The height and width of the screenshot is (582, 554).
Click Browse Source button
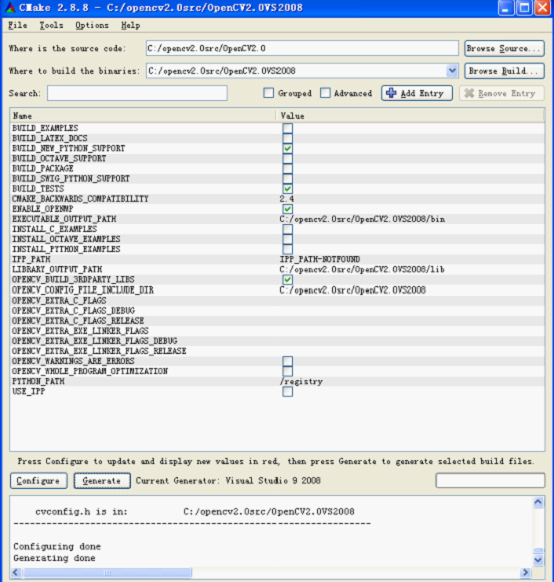tap(504, 48)
